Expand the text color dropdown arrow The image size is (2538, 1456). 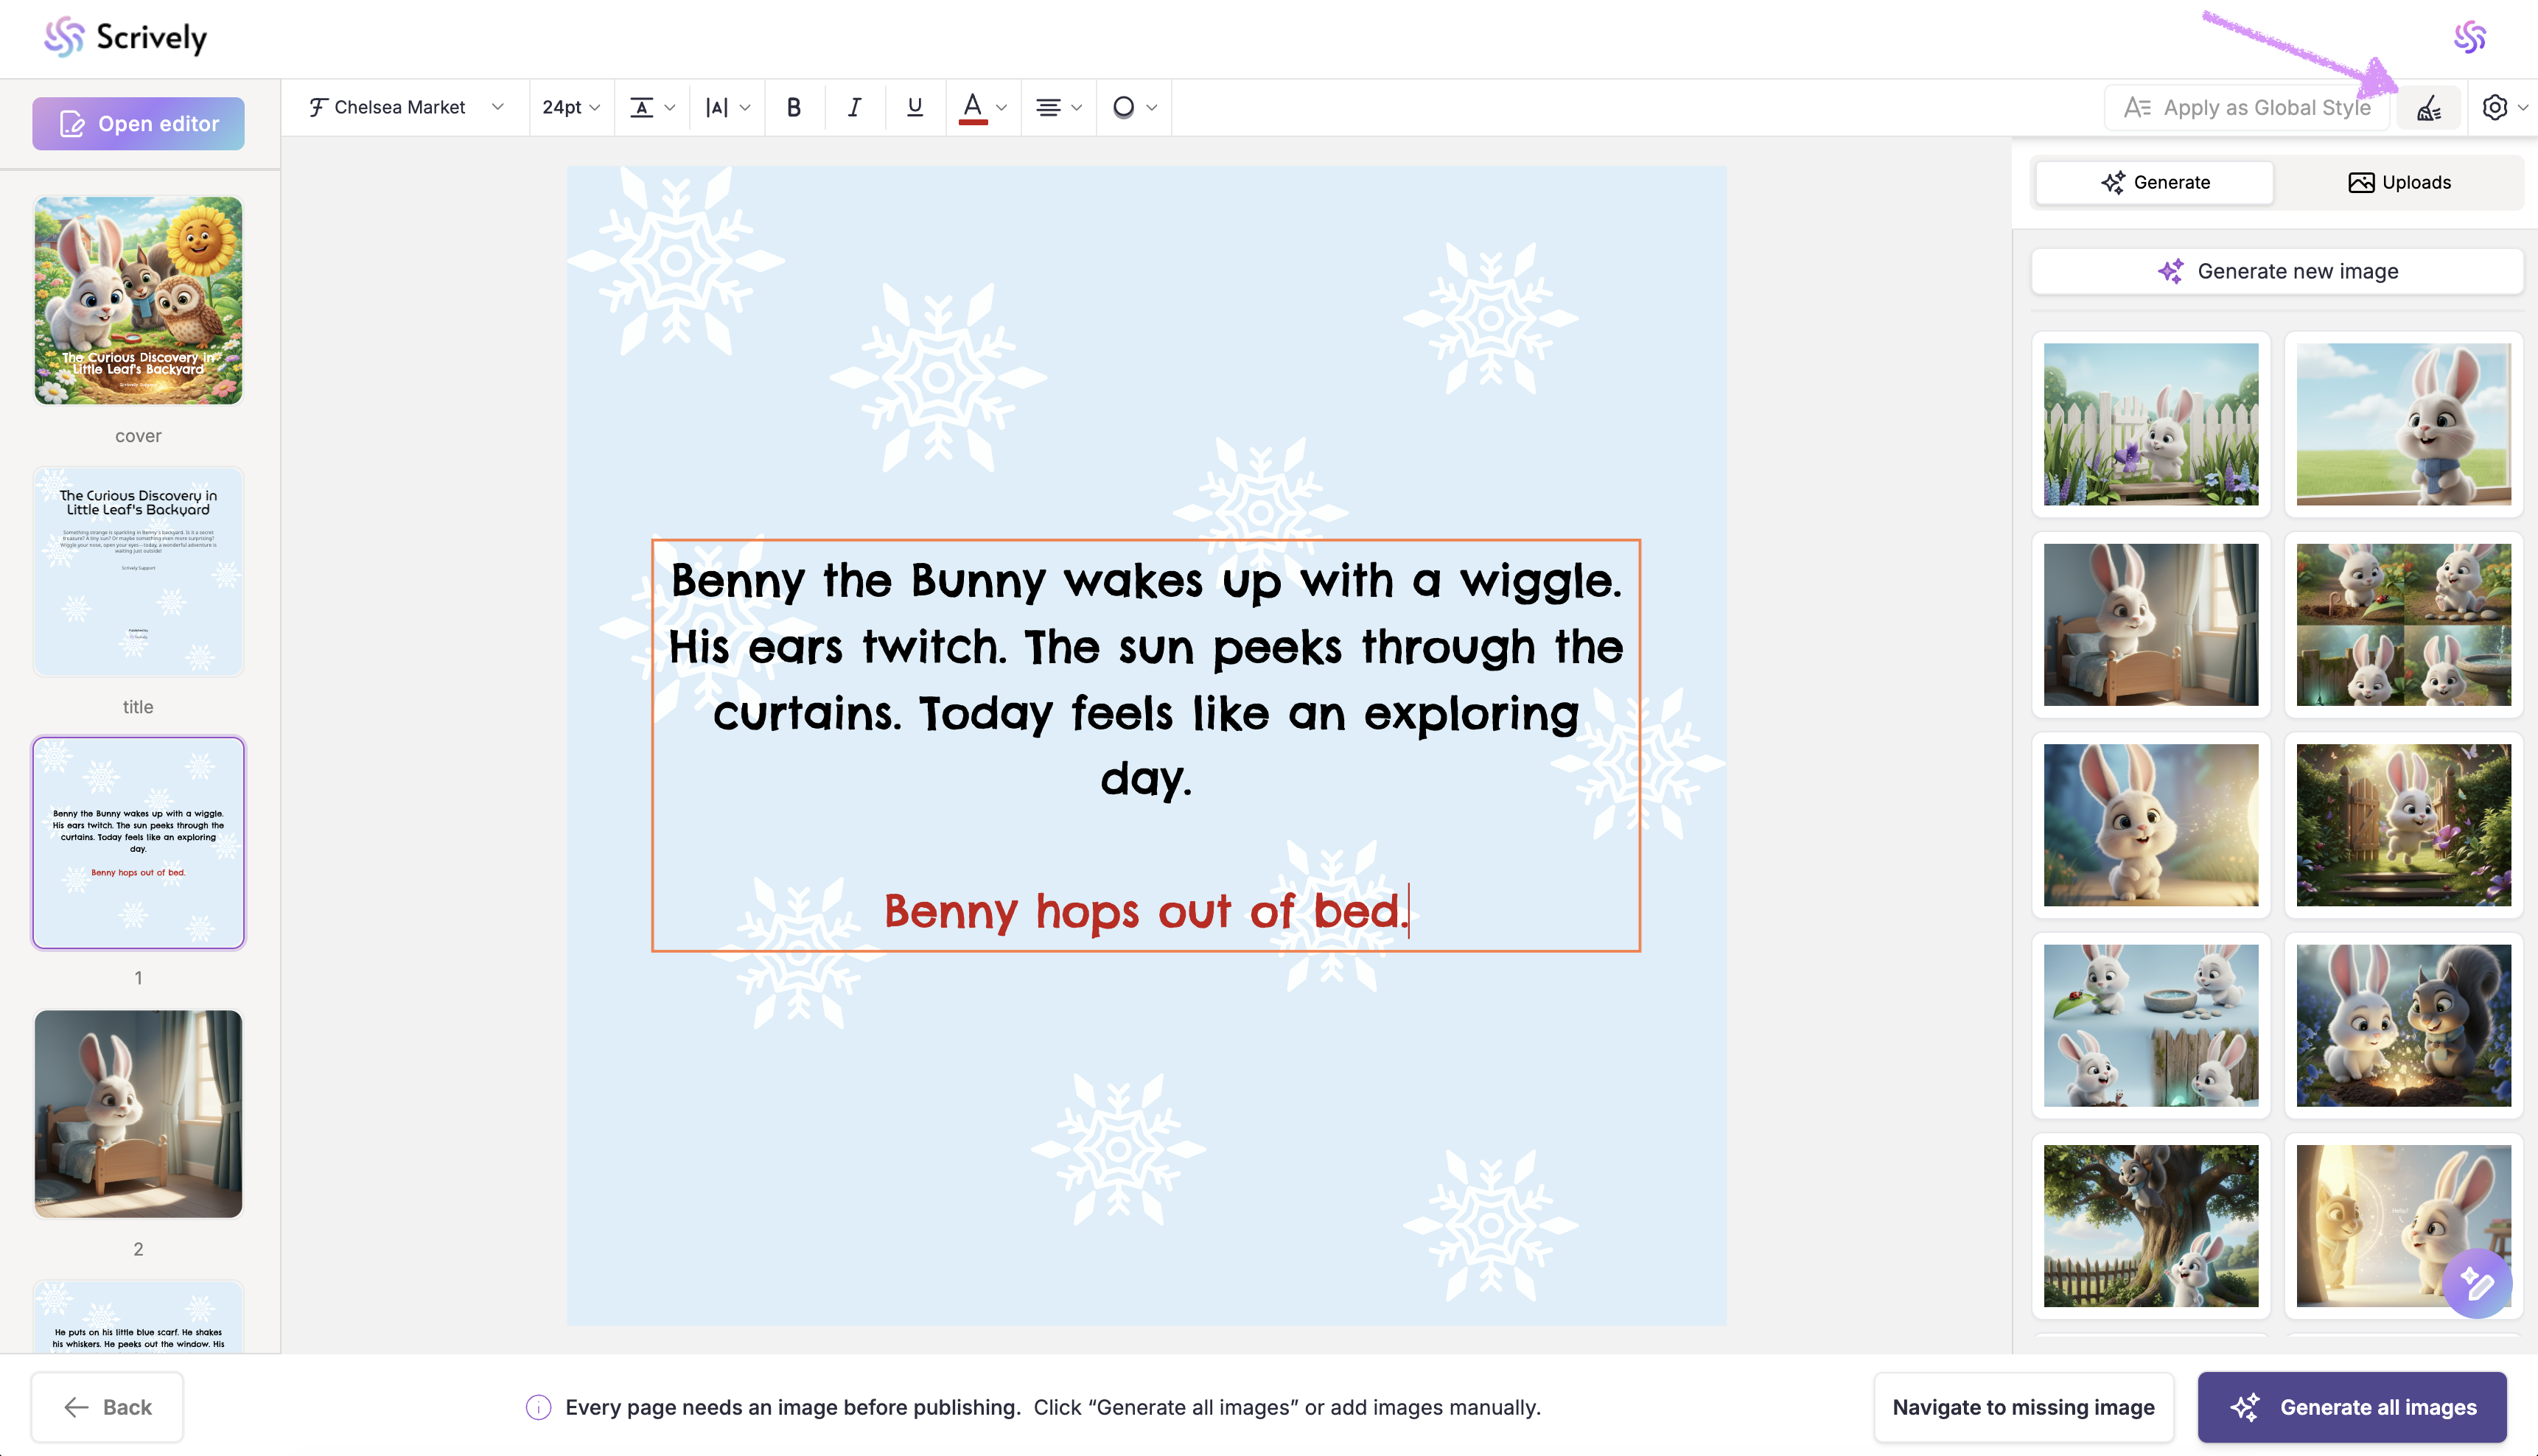coord(1001,107)
